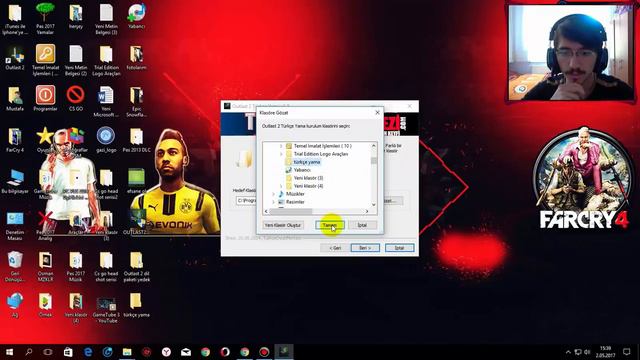This screenshot has width=640, height=360.
Task: Click the tree's horizontal scrollbar right arrow
Action: click(367, 211)
